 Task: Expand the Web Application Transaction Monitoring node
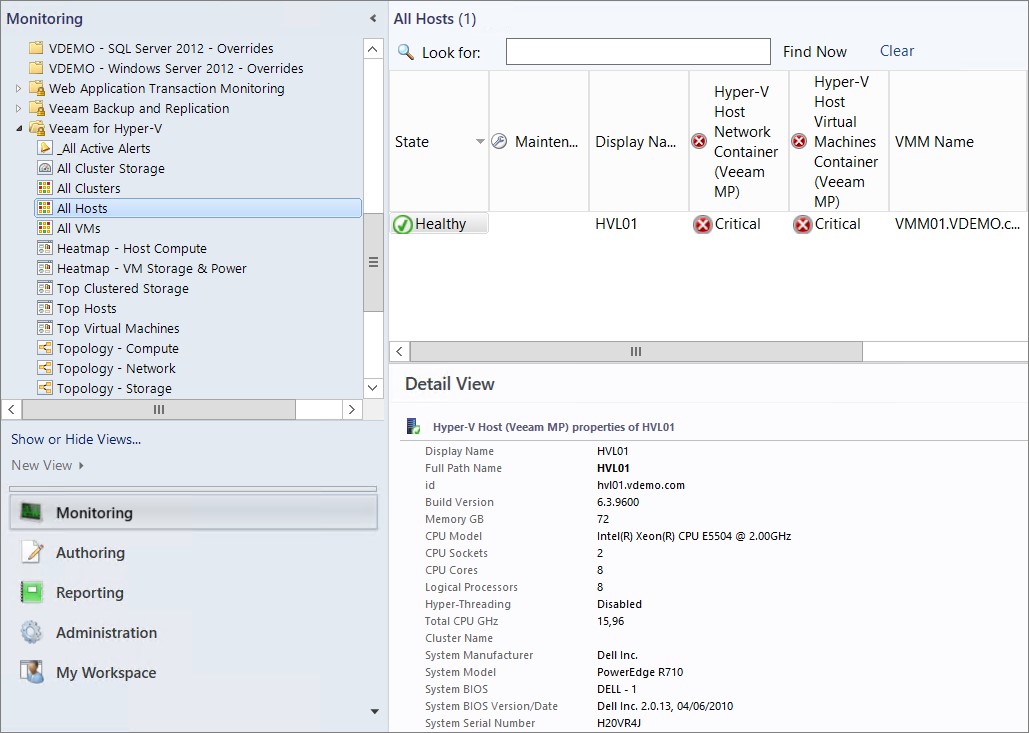18,89
